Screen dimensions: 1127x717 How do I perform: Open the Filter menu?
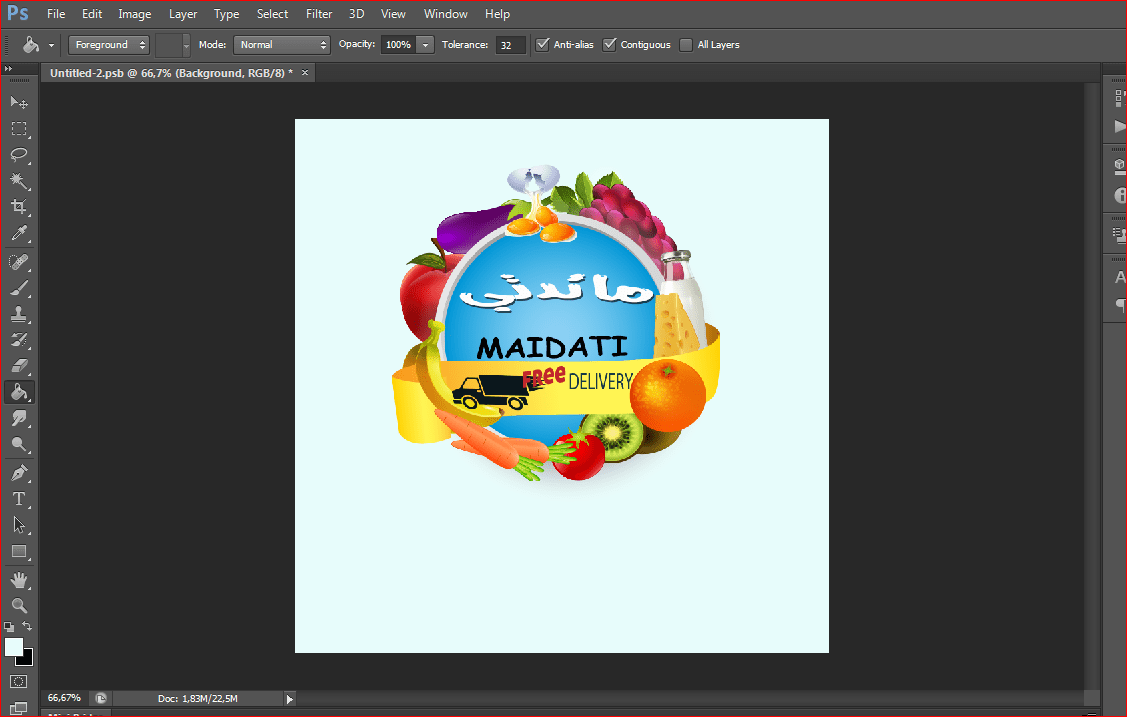(x=319, y=14)
